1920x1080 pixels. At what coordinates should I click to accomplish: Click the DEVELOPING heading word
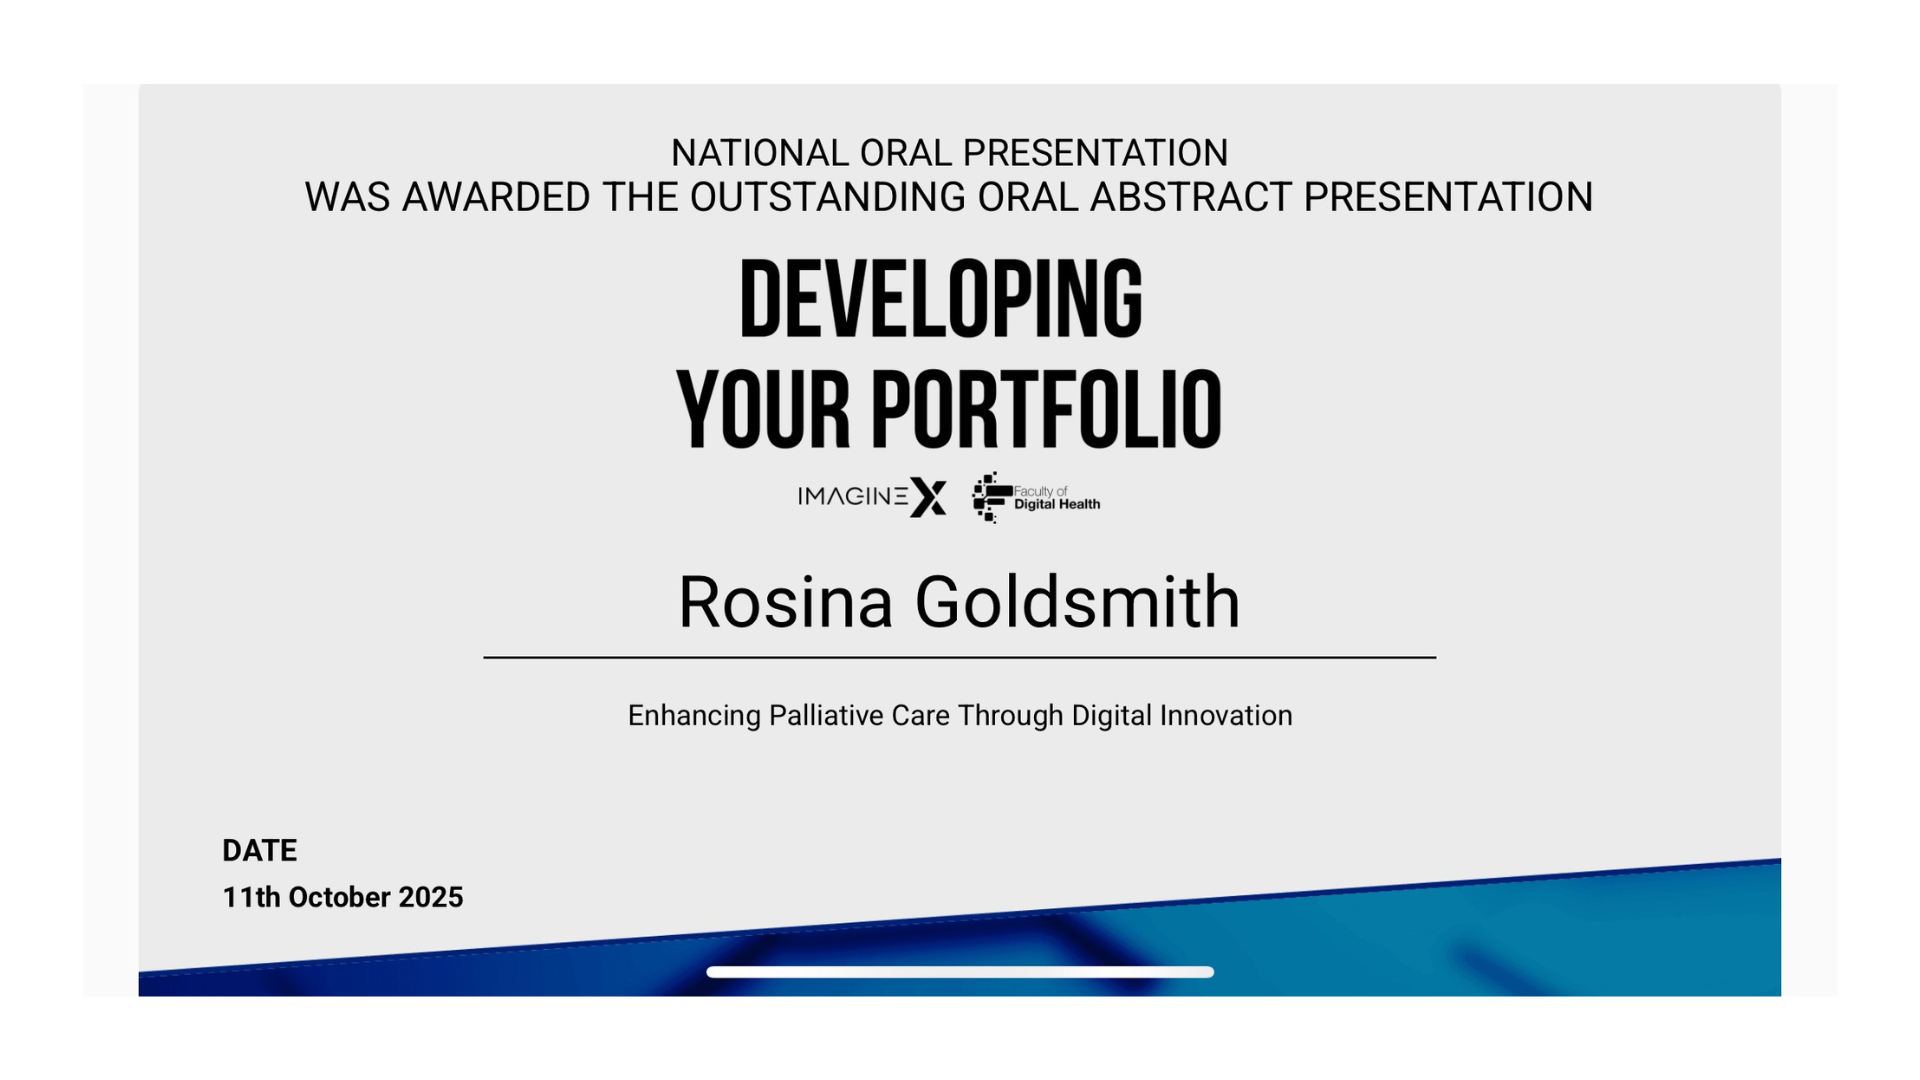[940, 299]
